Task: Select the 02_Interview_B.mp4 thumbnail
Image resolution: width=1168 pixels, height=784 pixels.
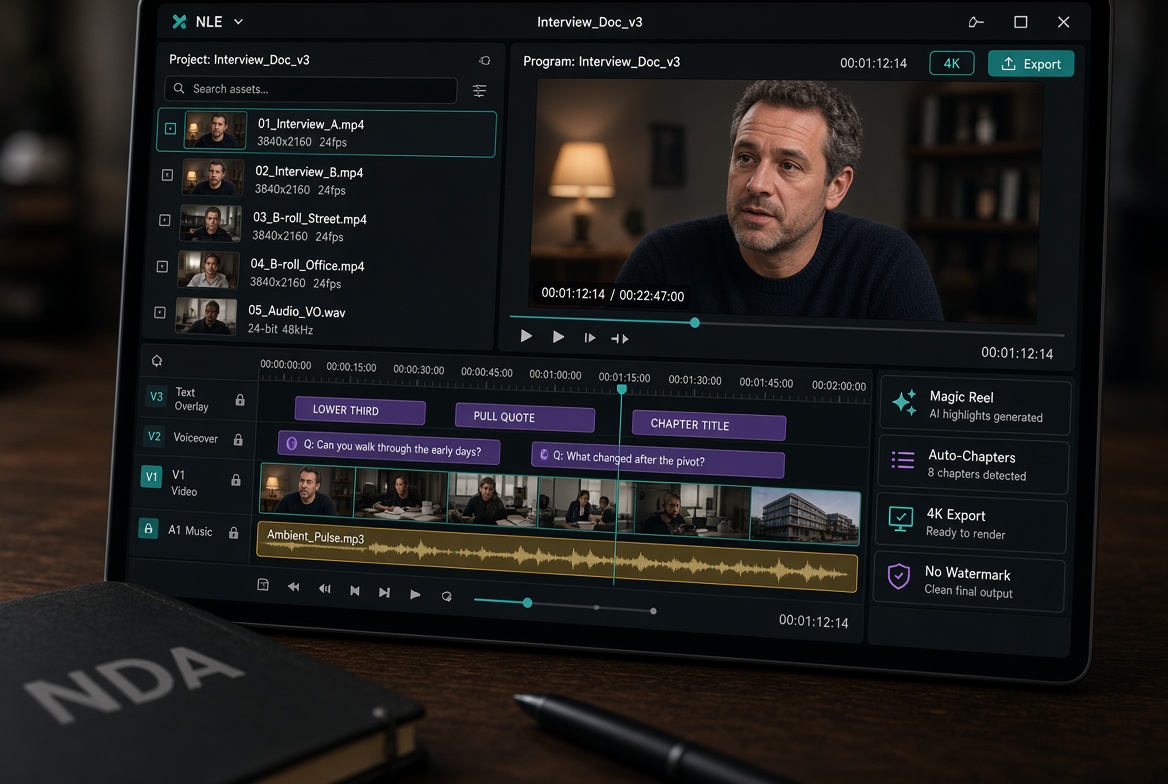Action: click(213, 177)
